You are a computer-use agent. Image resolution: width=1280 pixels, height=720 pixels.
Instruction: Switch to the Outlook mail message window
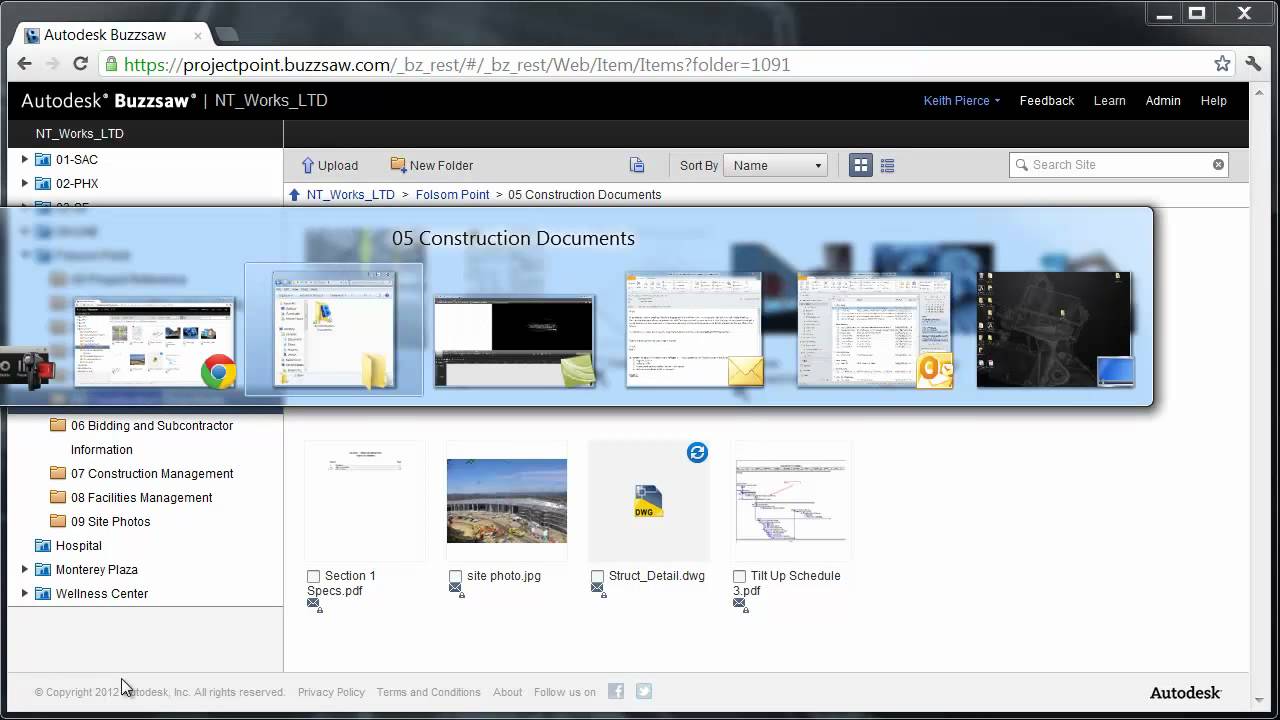coord(694,329)
